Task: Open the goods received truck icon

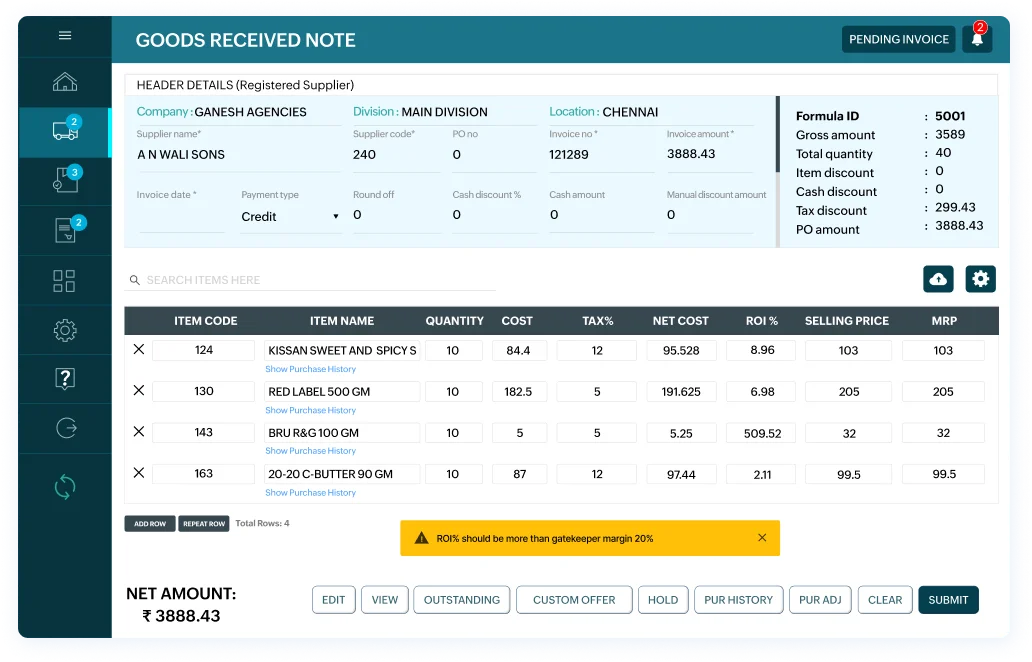Action: tap(64, 131)
